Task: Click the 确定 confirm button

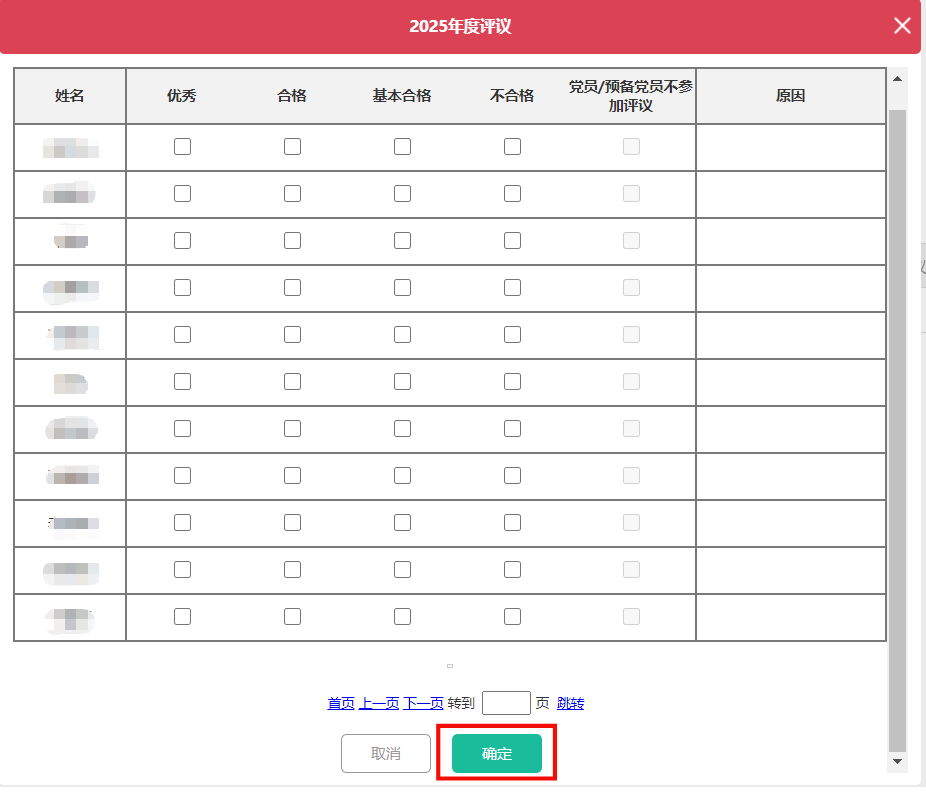Action: [497, 754]
